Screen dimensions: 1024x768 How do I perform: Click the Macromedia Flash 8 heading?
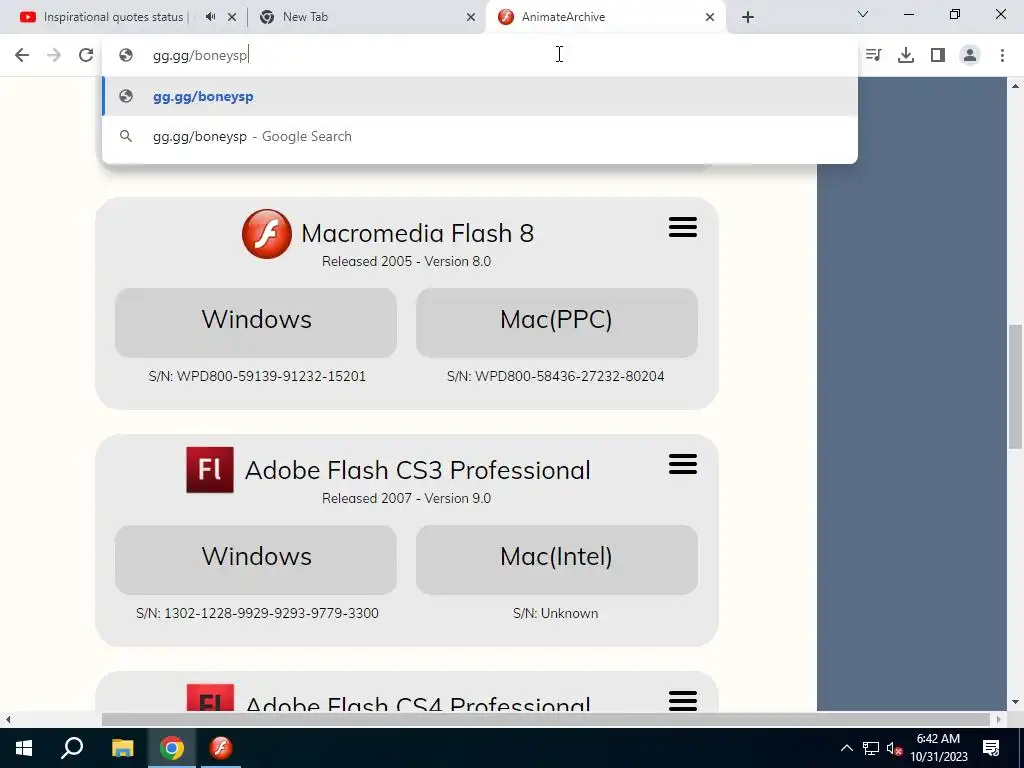point(417,233)
